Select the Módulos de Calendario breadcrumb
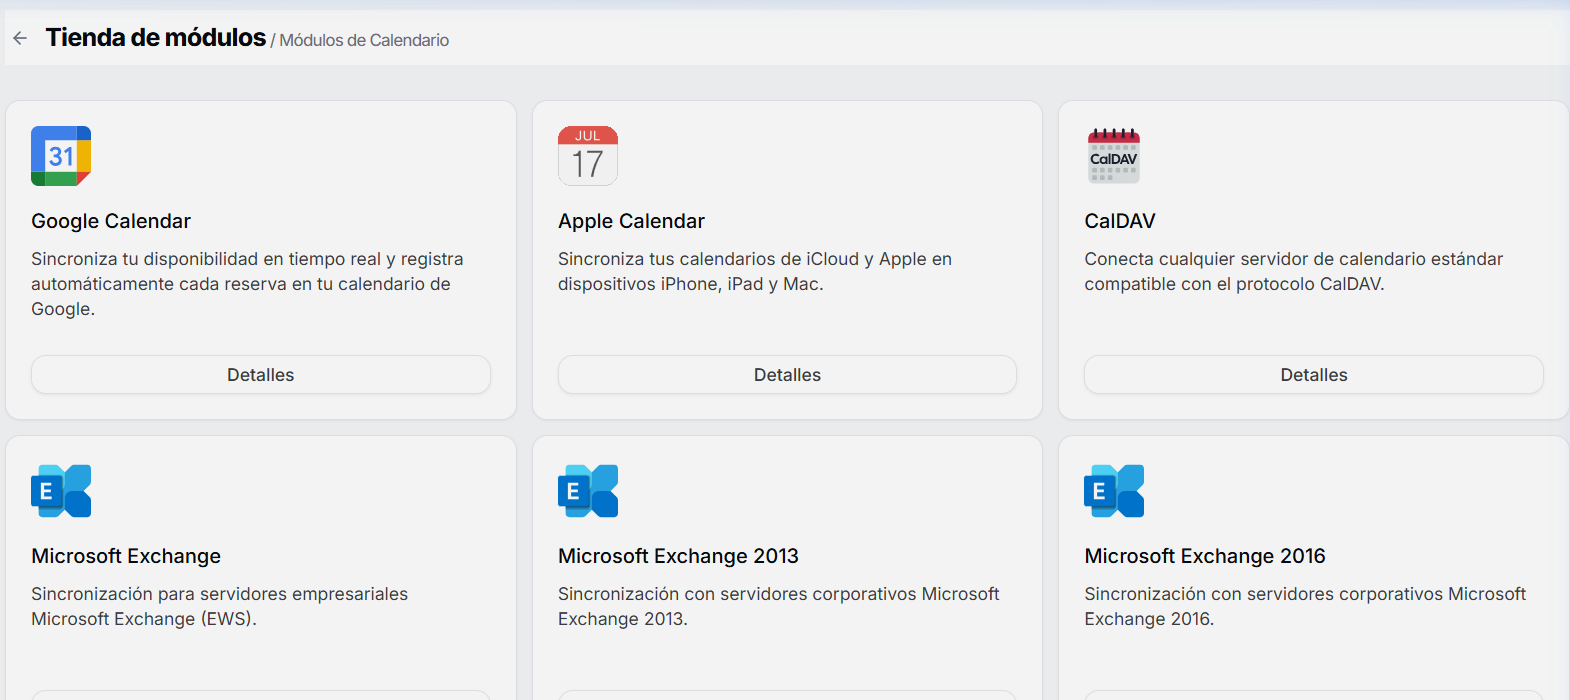Viewport: 1570px width, 700px height. pyautogui.click(x=364, y=40)
